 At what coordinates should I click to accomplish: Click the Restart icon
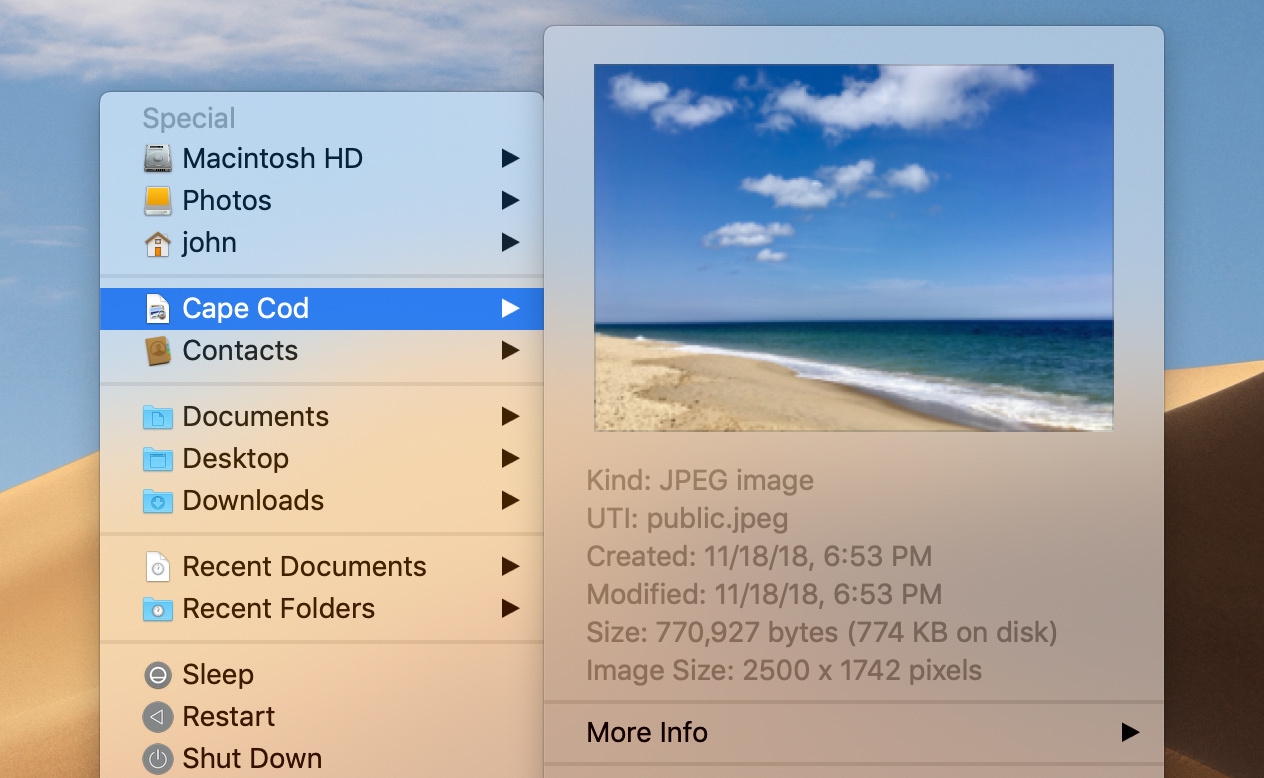point(158,716)
